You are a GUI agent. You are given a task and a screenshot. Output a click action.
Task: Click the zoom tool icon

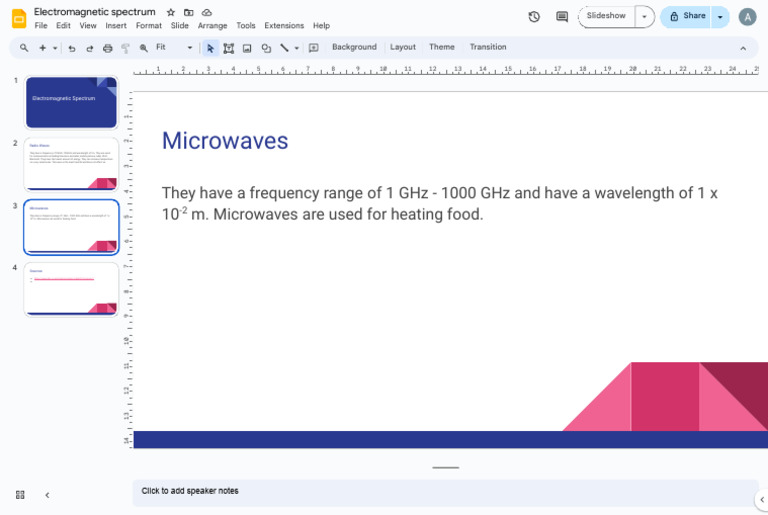(x=144, y=48)
